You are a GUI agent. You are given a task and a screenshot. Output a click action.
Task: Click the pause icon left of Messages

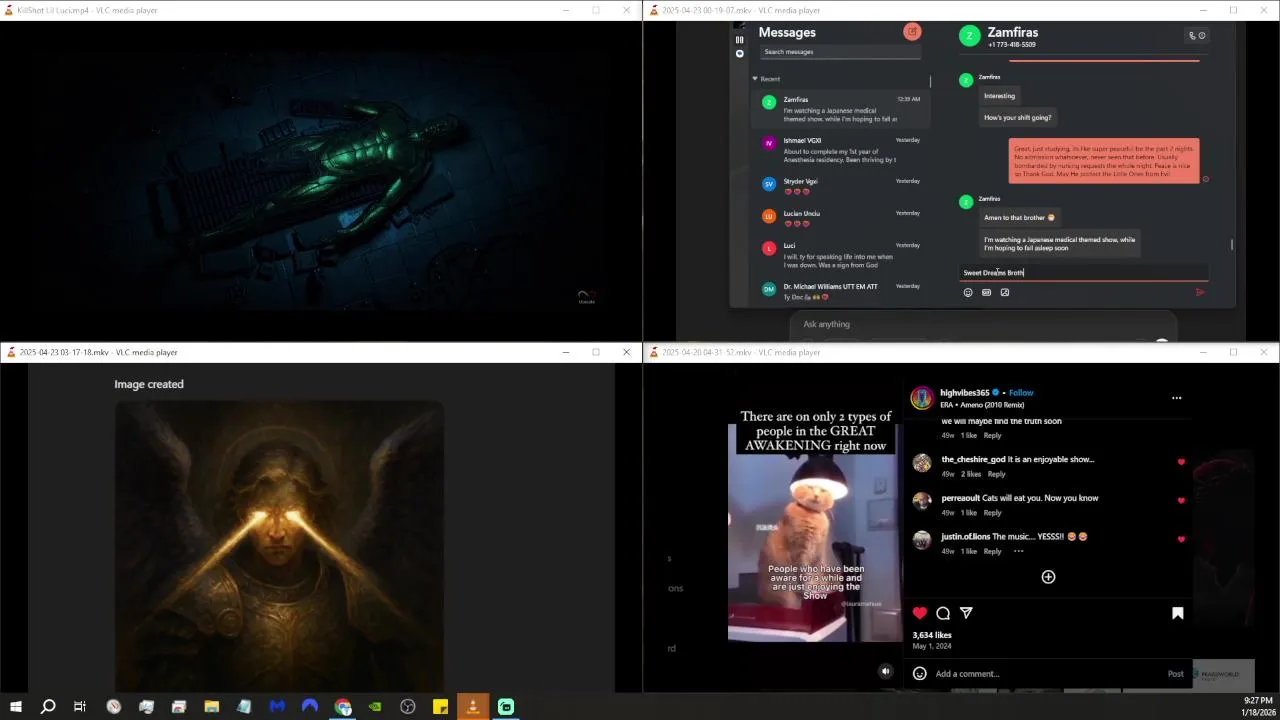click(x=739, y=40)
